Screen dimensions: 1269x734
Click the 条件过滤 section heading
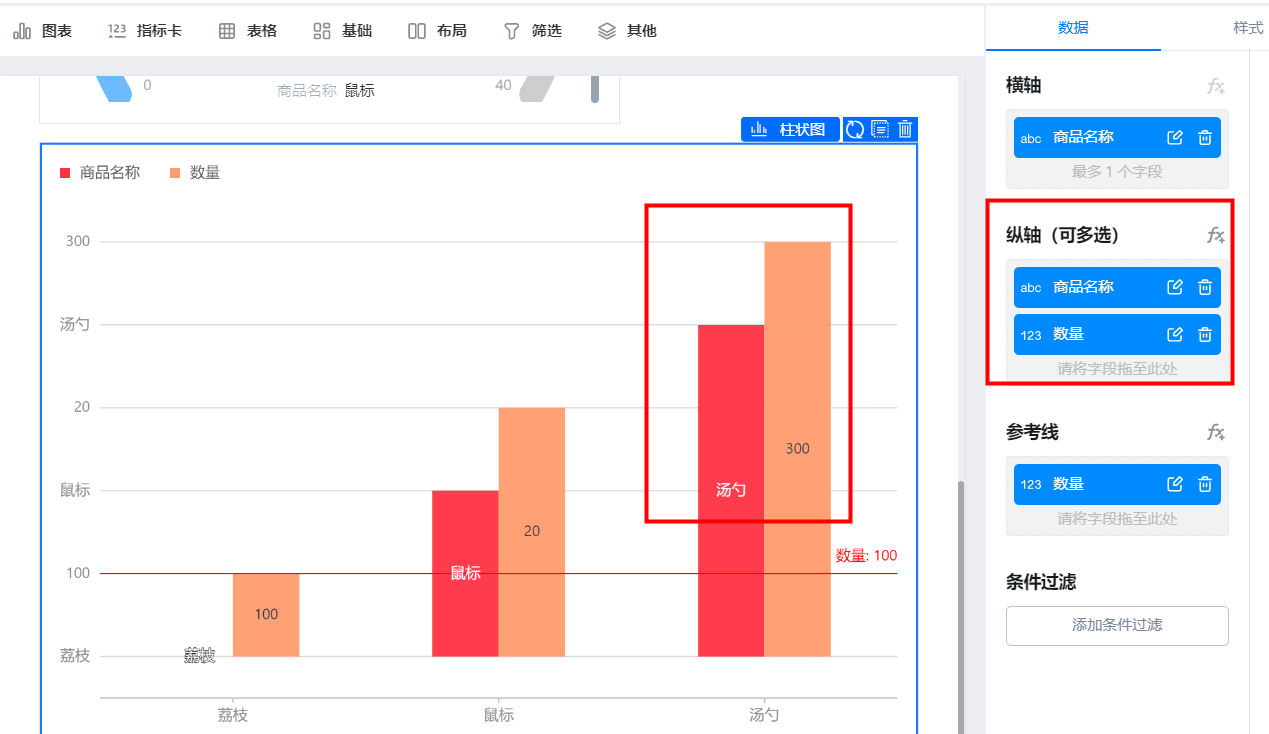1041,582
